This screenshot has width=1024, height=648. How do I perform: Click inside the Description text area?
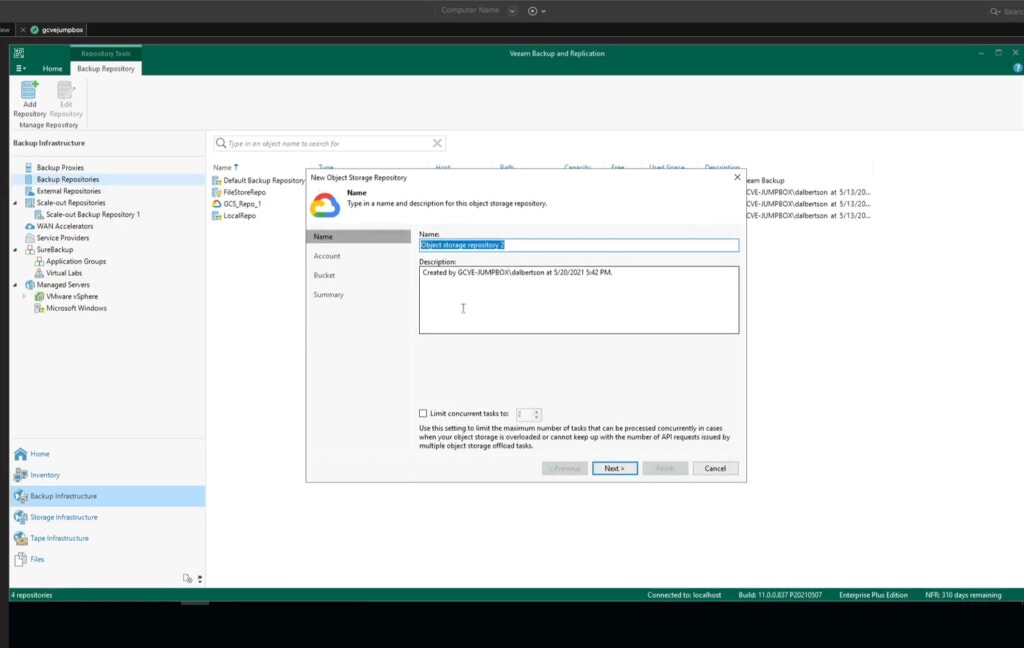point(579,300)
